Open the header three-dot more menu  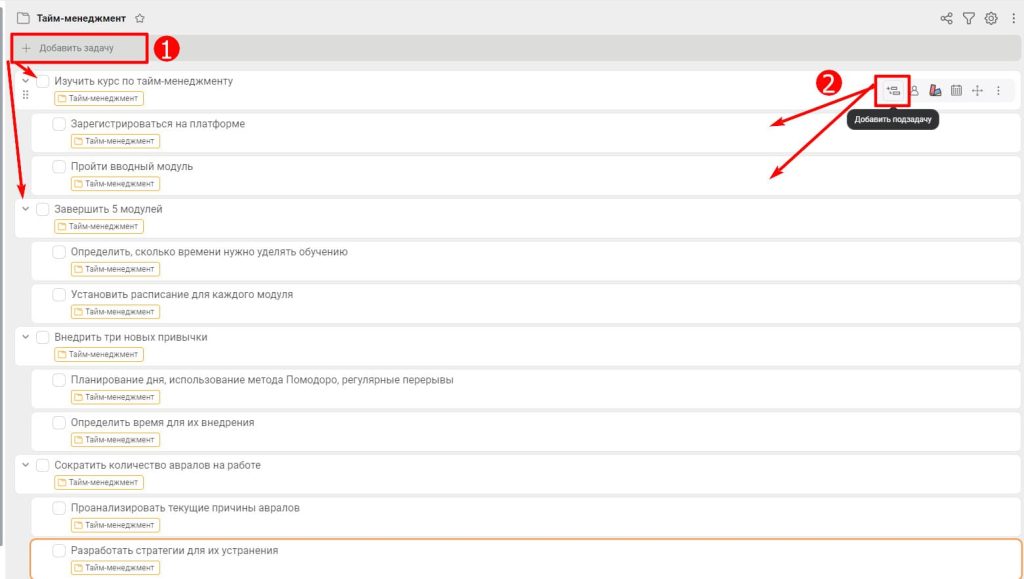click(1012, 18)
